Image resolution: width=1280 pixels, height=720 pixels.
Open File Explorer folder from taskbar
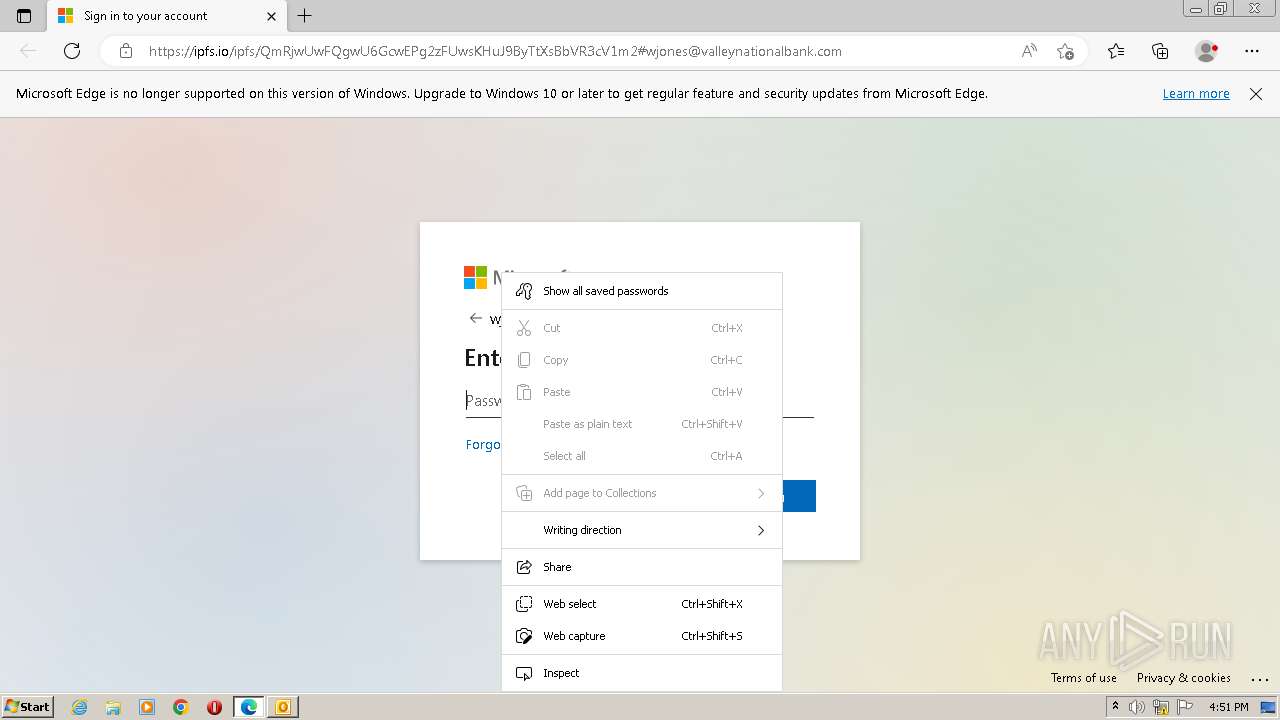113,707
